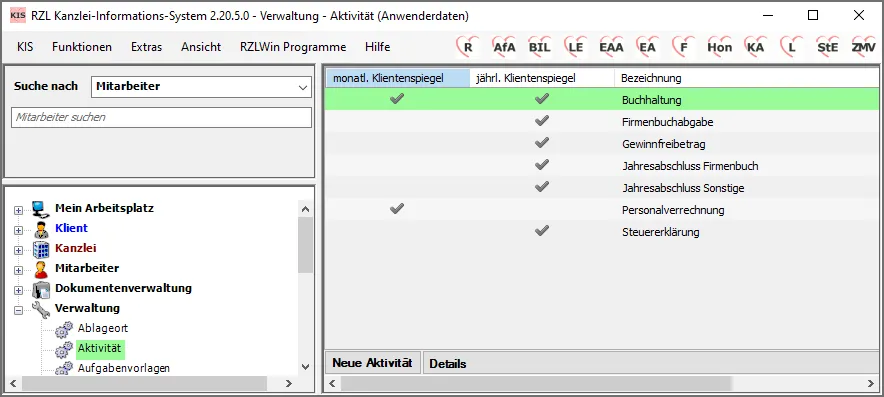This screenshot has width=884, height=397.
Task: Click the Klient person icon
Action: tap(41, 229)
